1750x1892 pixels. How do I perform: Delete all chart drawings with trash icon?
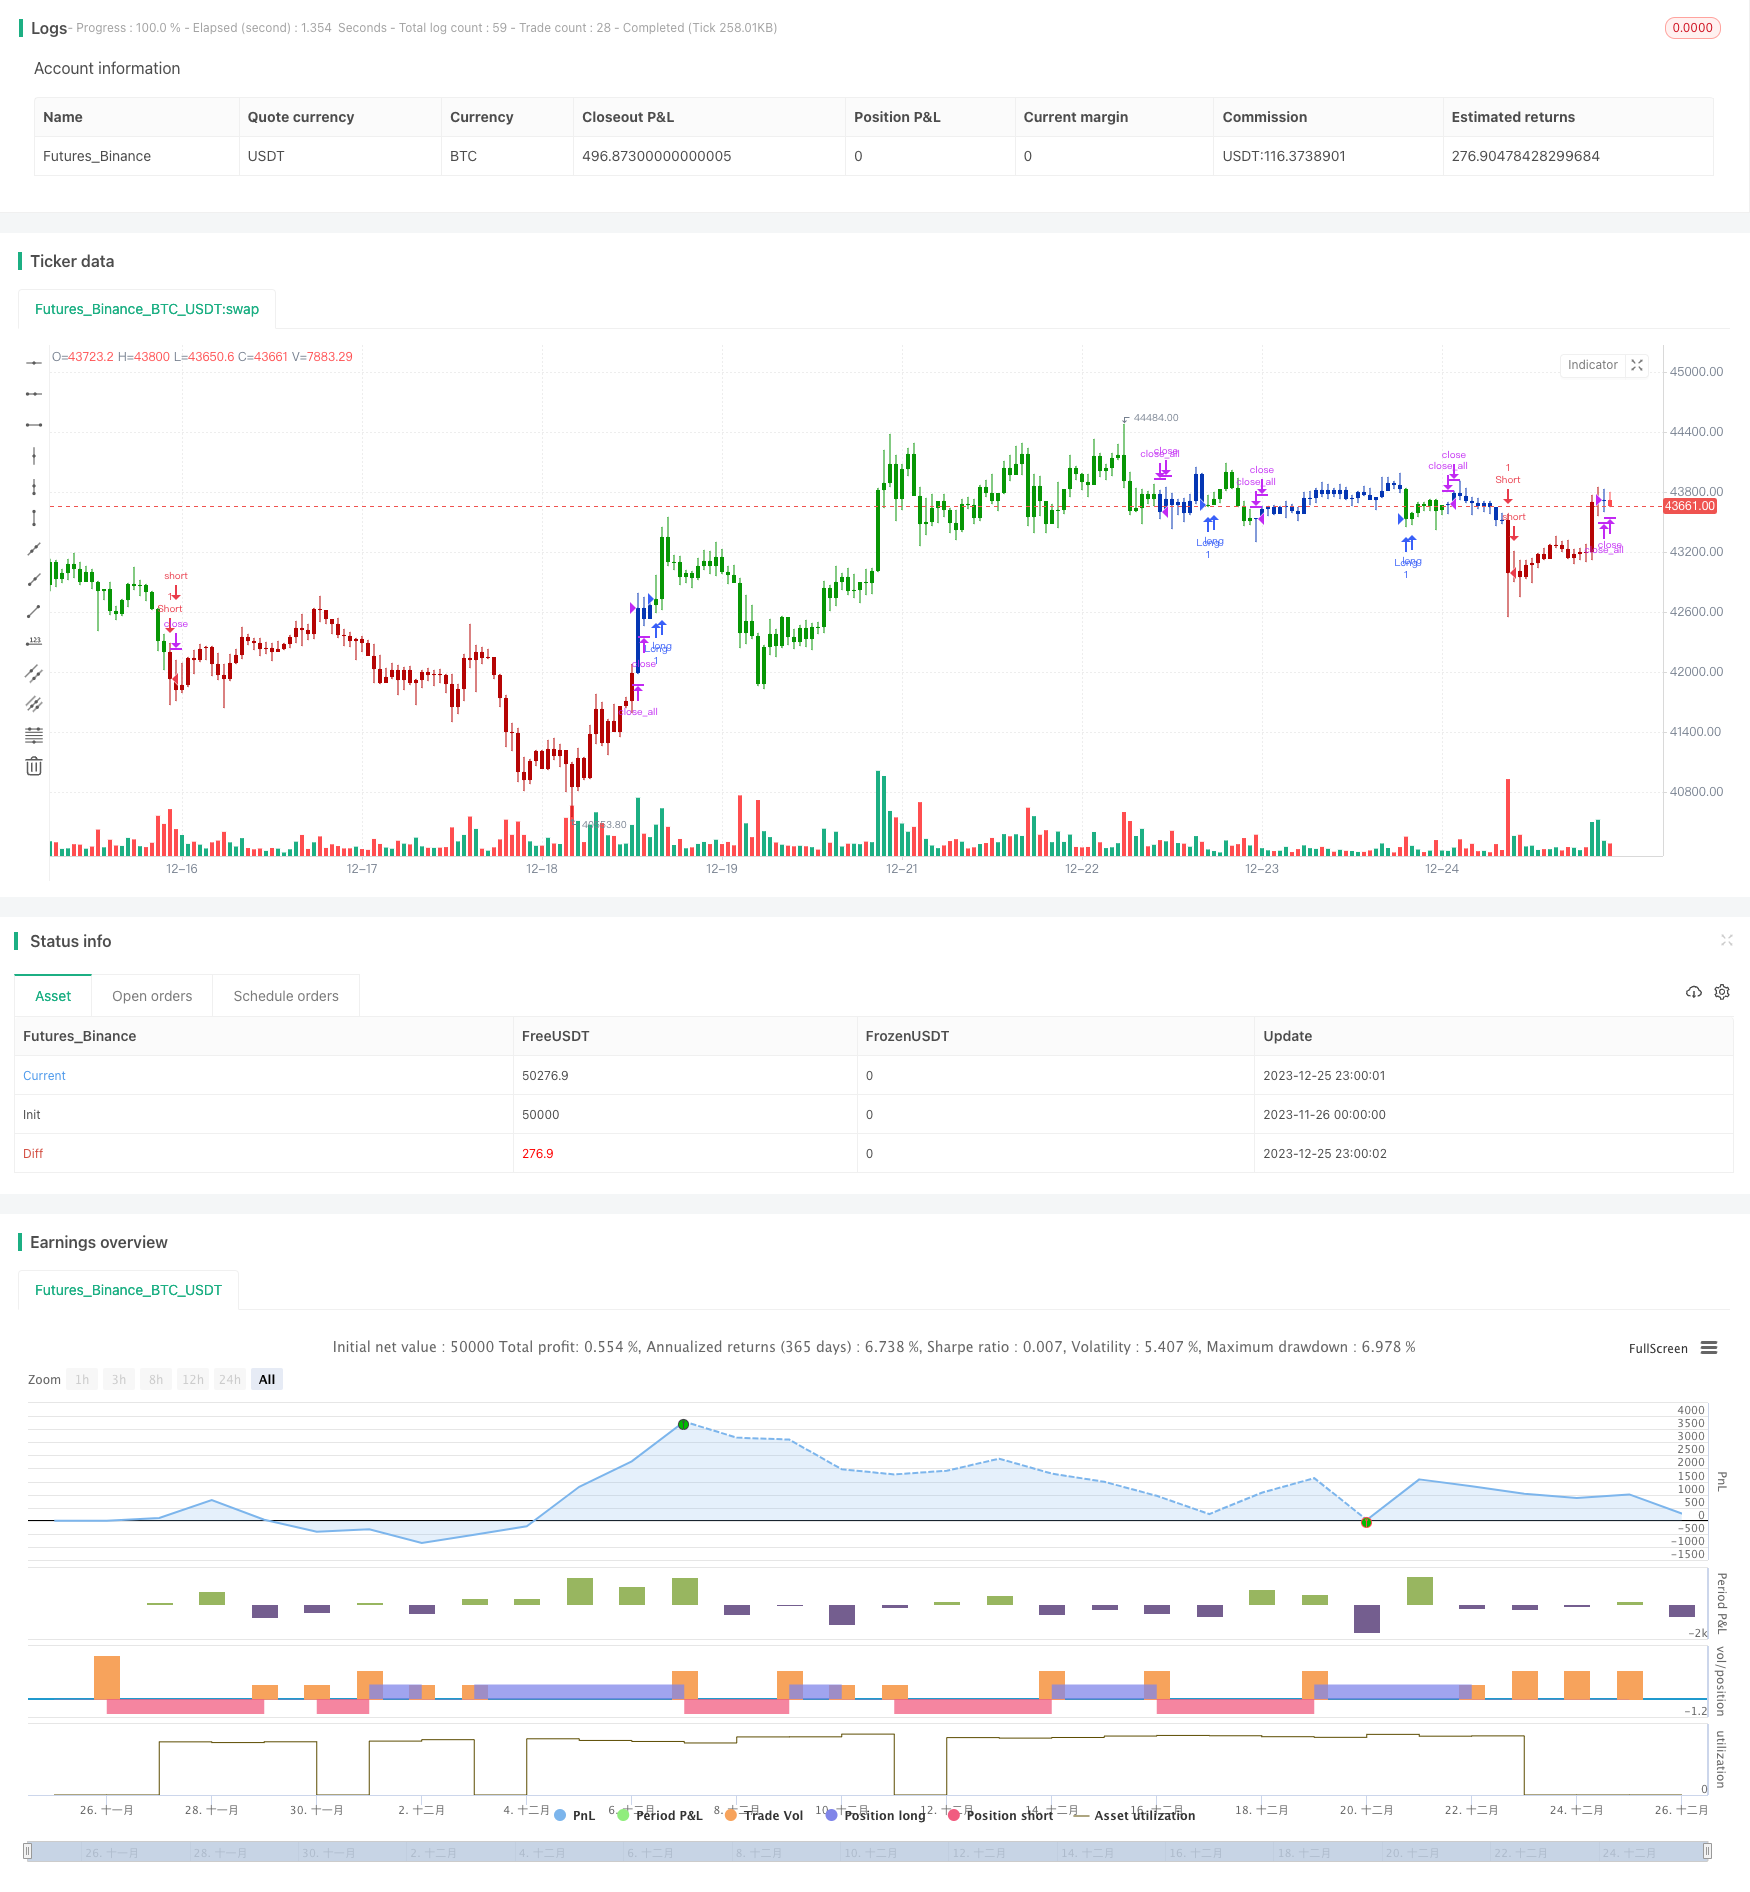(34, 766)
